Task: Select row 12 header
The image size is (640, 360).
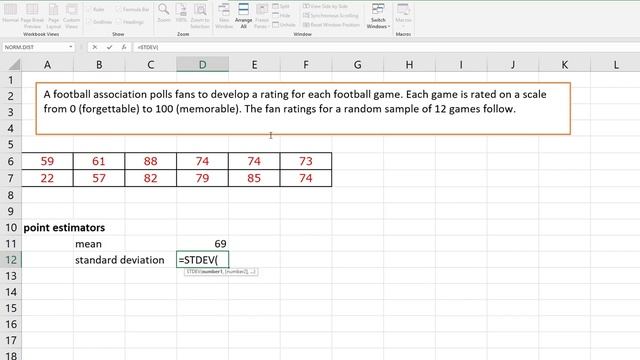Action: [x=11, y=260]
